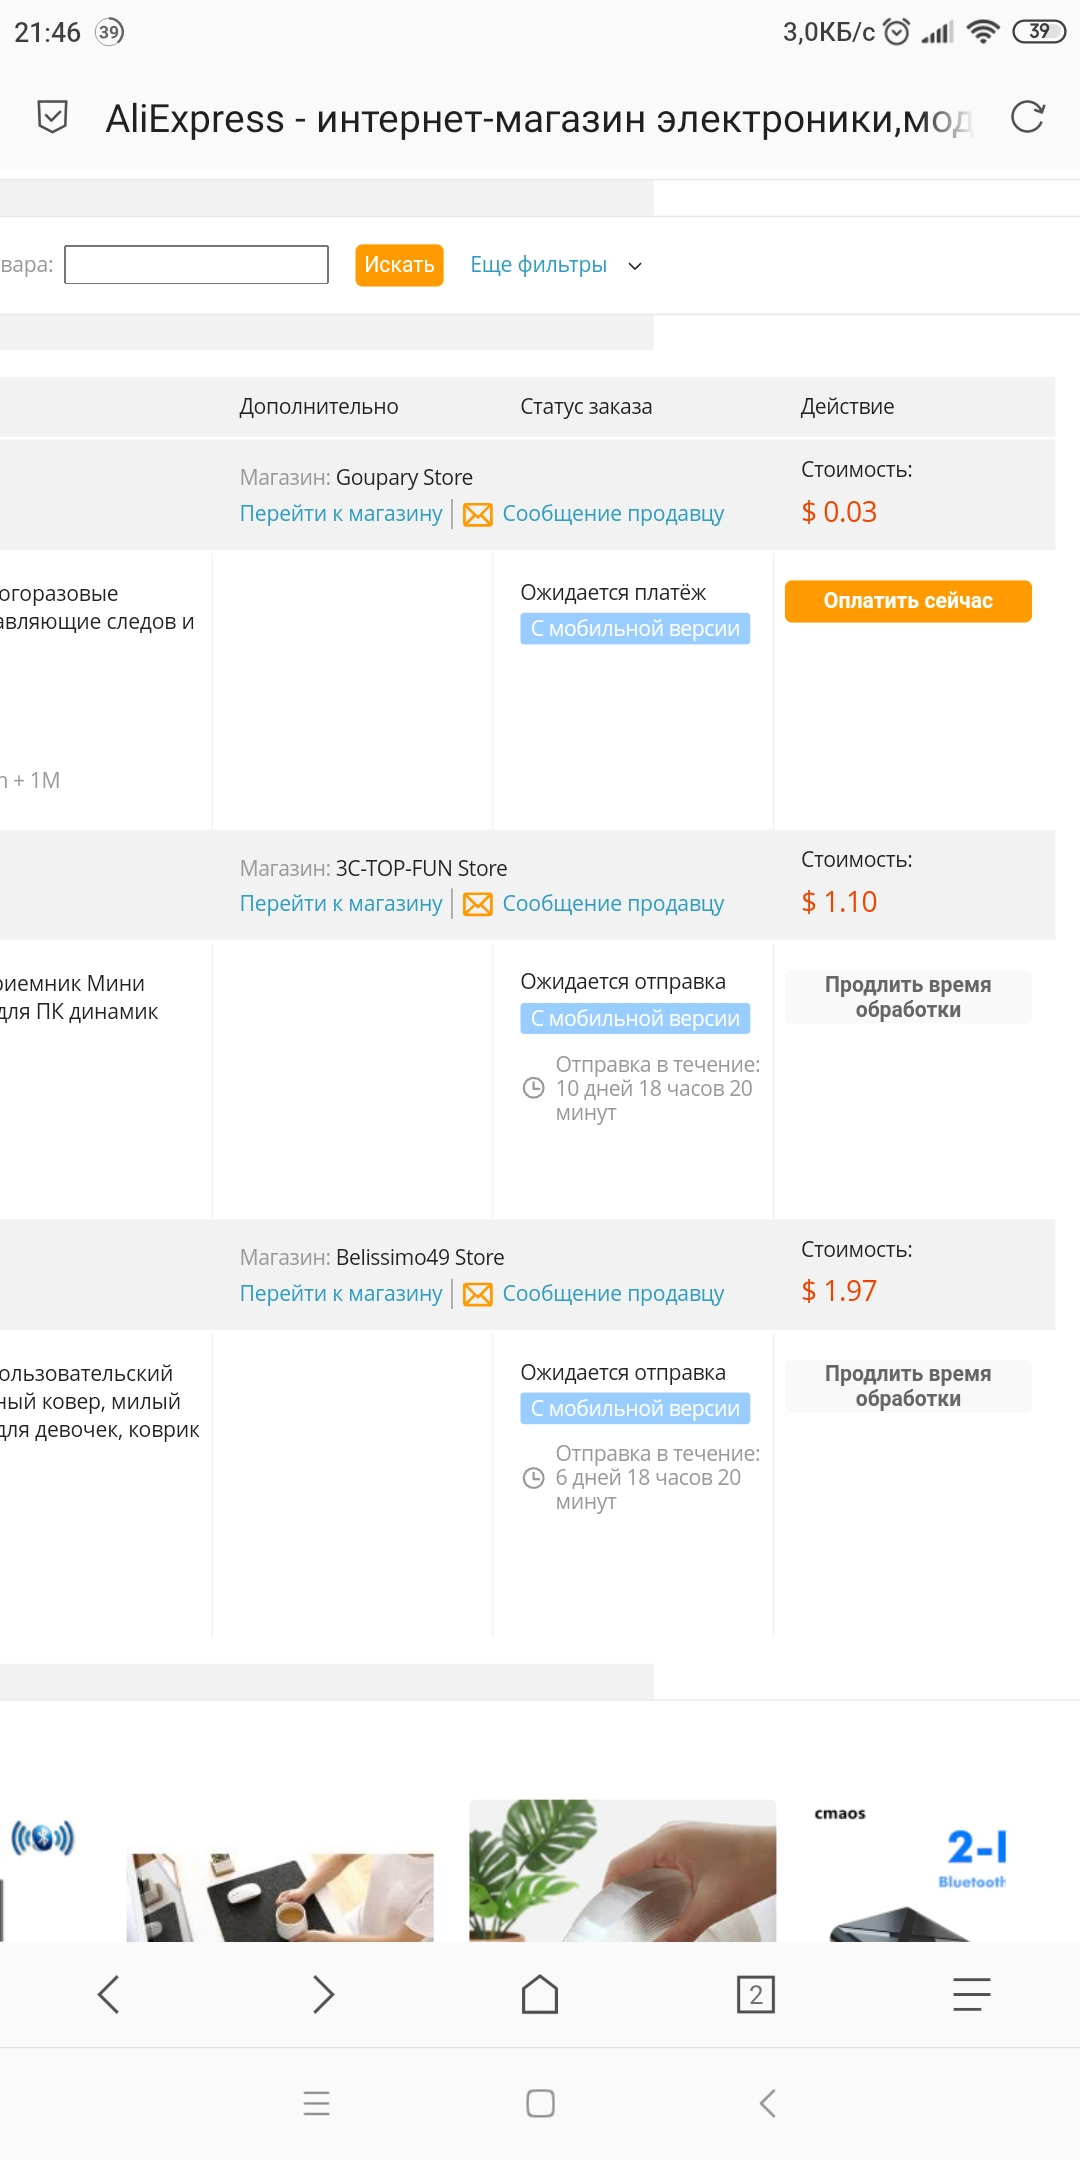Viewport: 1080px width, 2160px height.
Task: Open the browser hamburger menu
Action: (x=971, y=1994)
